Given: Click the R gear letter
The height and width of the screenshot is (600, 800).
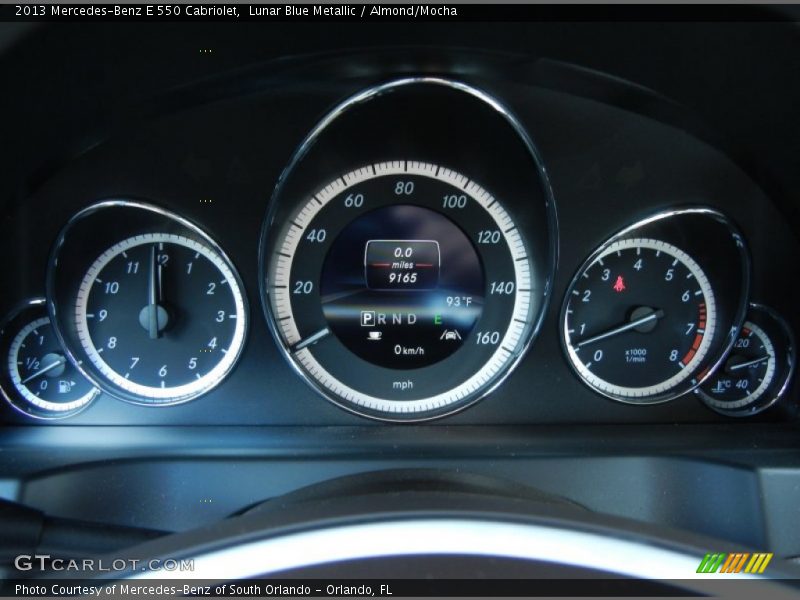Looking at the screenshot, I should point(382,319).
